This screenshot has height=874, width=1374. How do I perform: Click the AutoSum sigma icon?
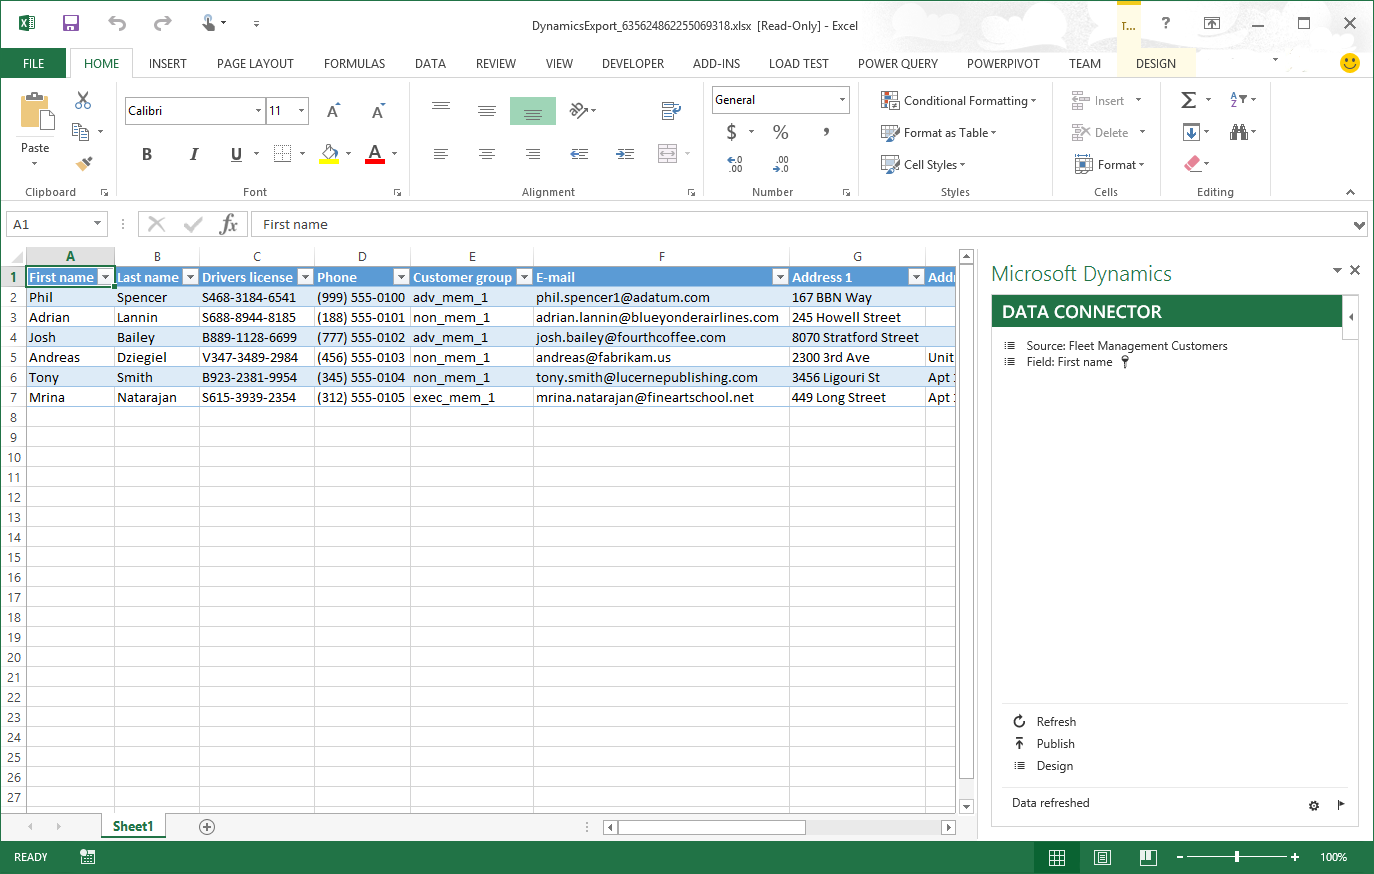1188,100
